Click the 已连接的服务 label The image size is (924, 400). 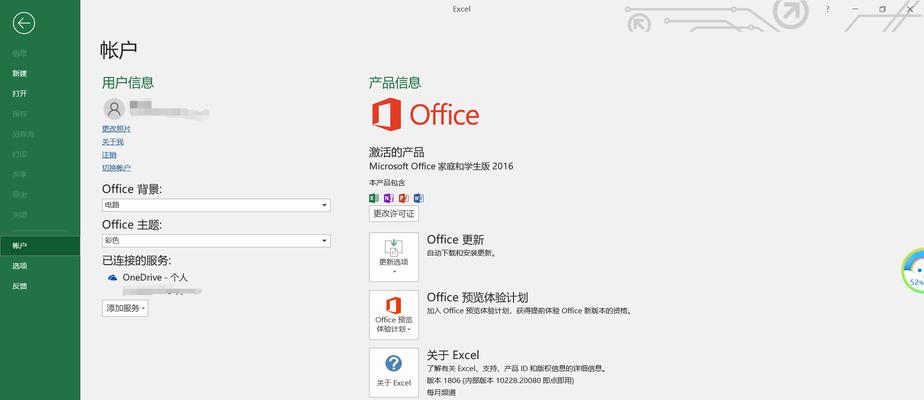137,260
